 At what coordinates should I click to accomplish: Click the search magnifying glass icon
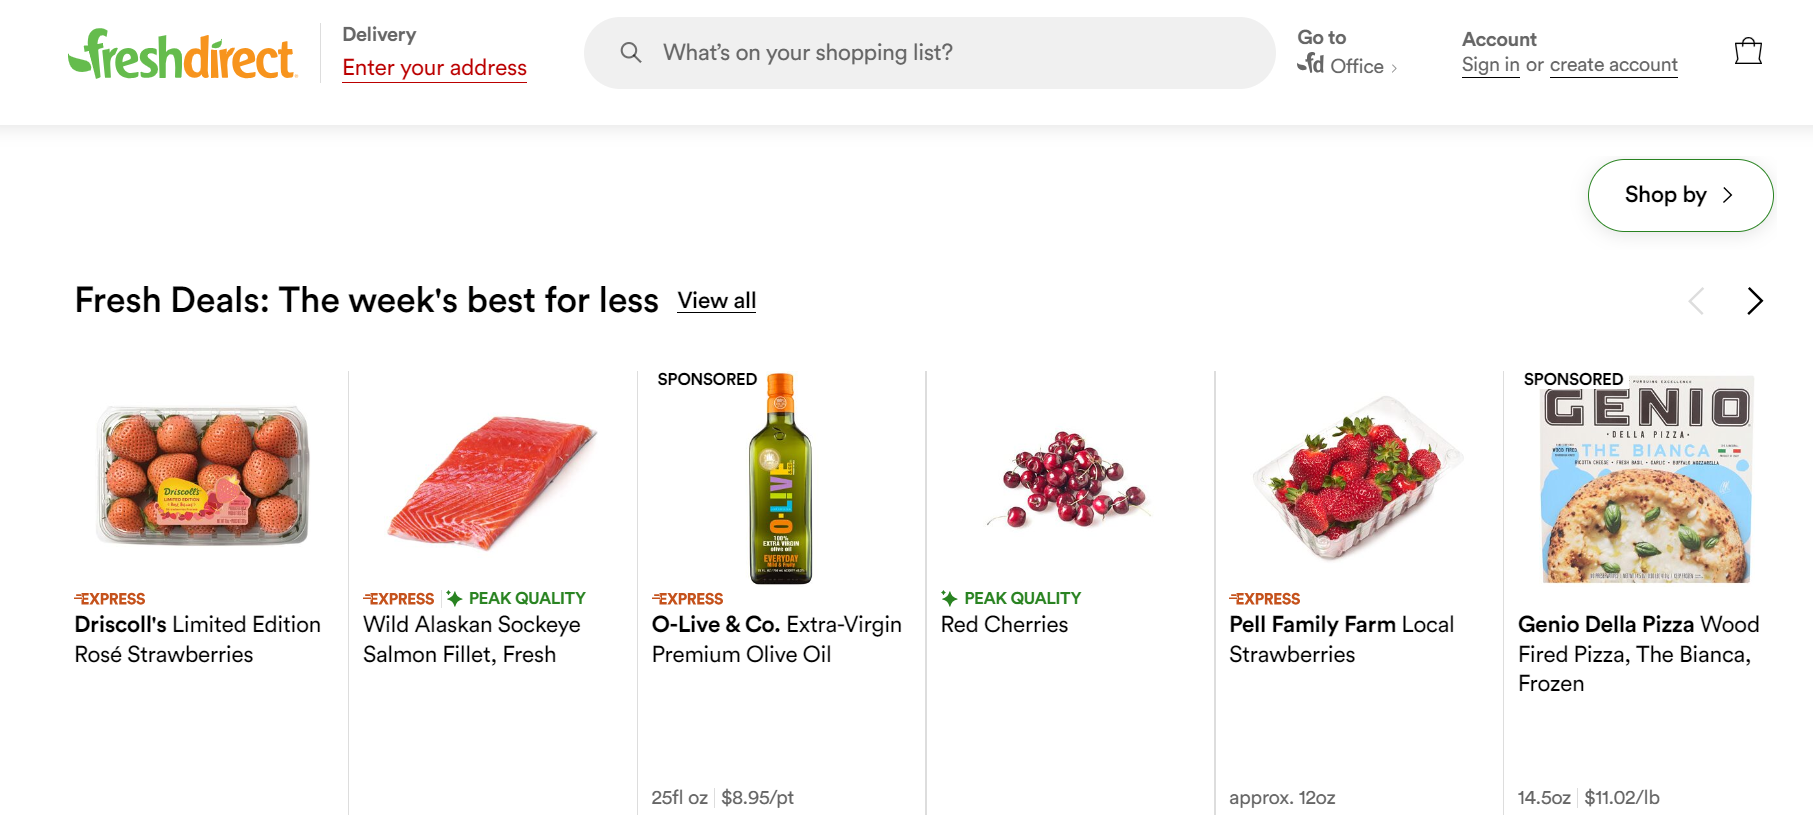[631, 52]
